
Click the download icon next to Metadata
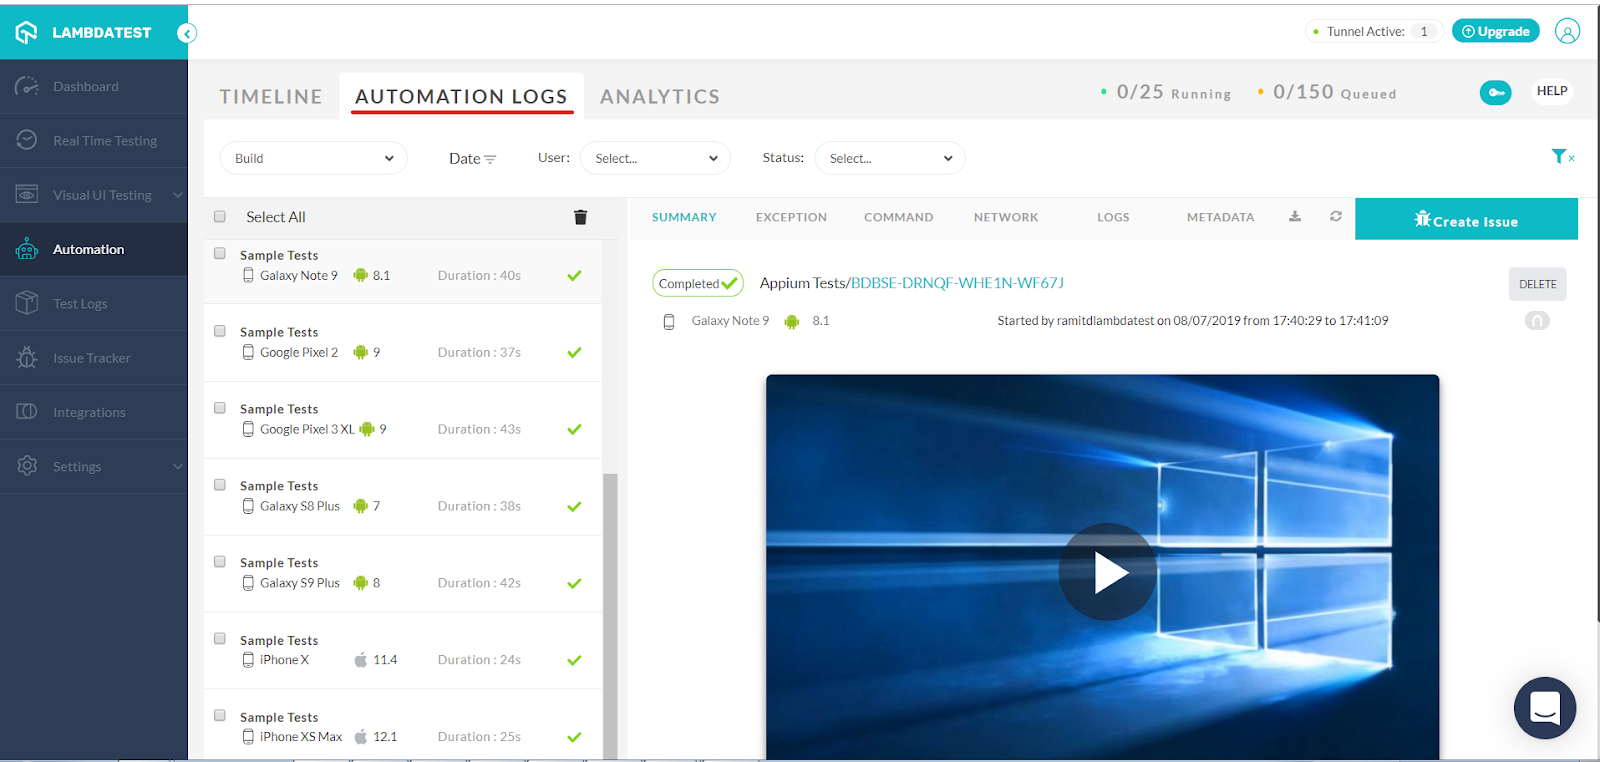point(1295,216)
